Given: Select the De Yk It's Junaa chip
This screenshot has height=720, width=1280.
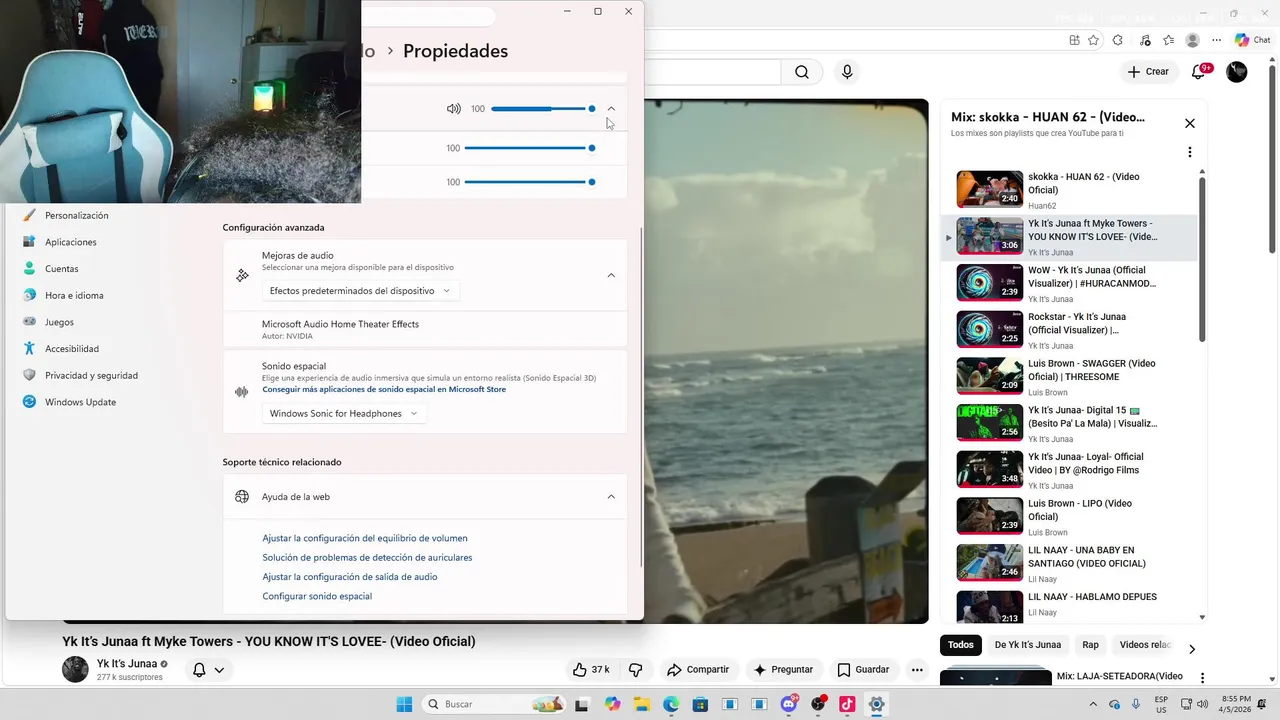Looking at the screenshot, I should (x=1028, y=645).
